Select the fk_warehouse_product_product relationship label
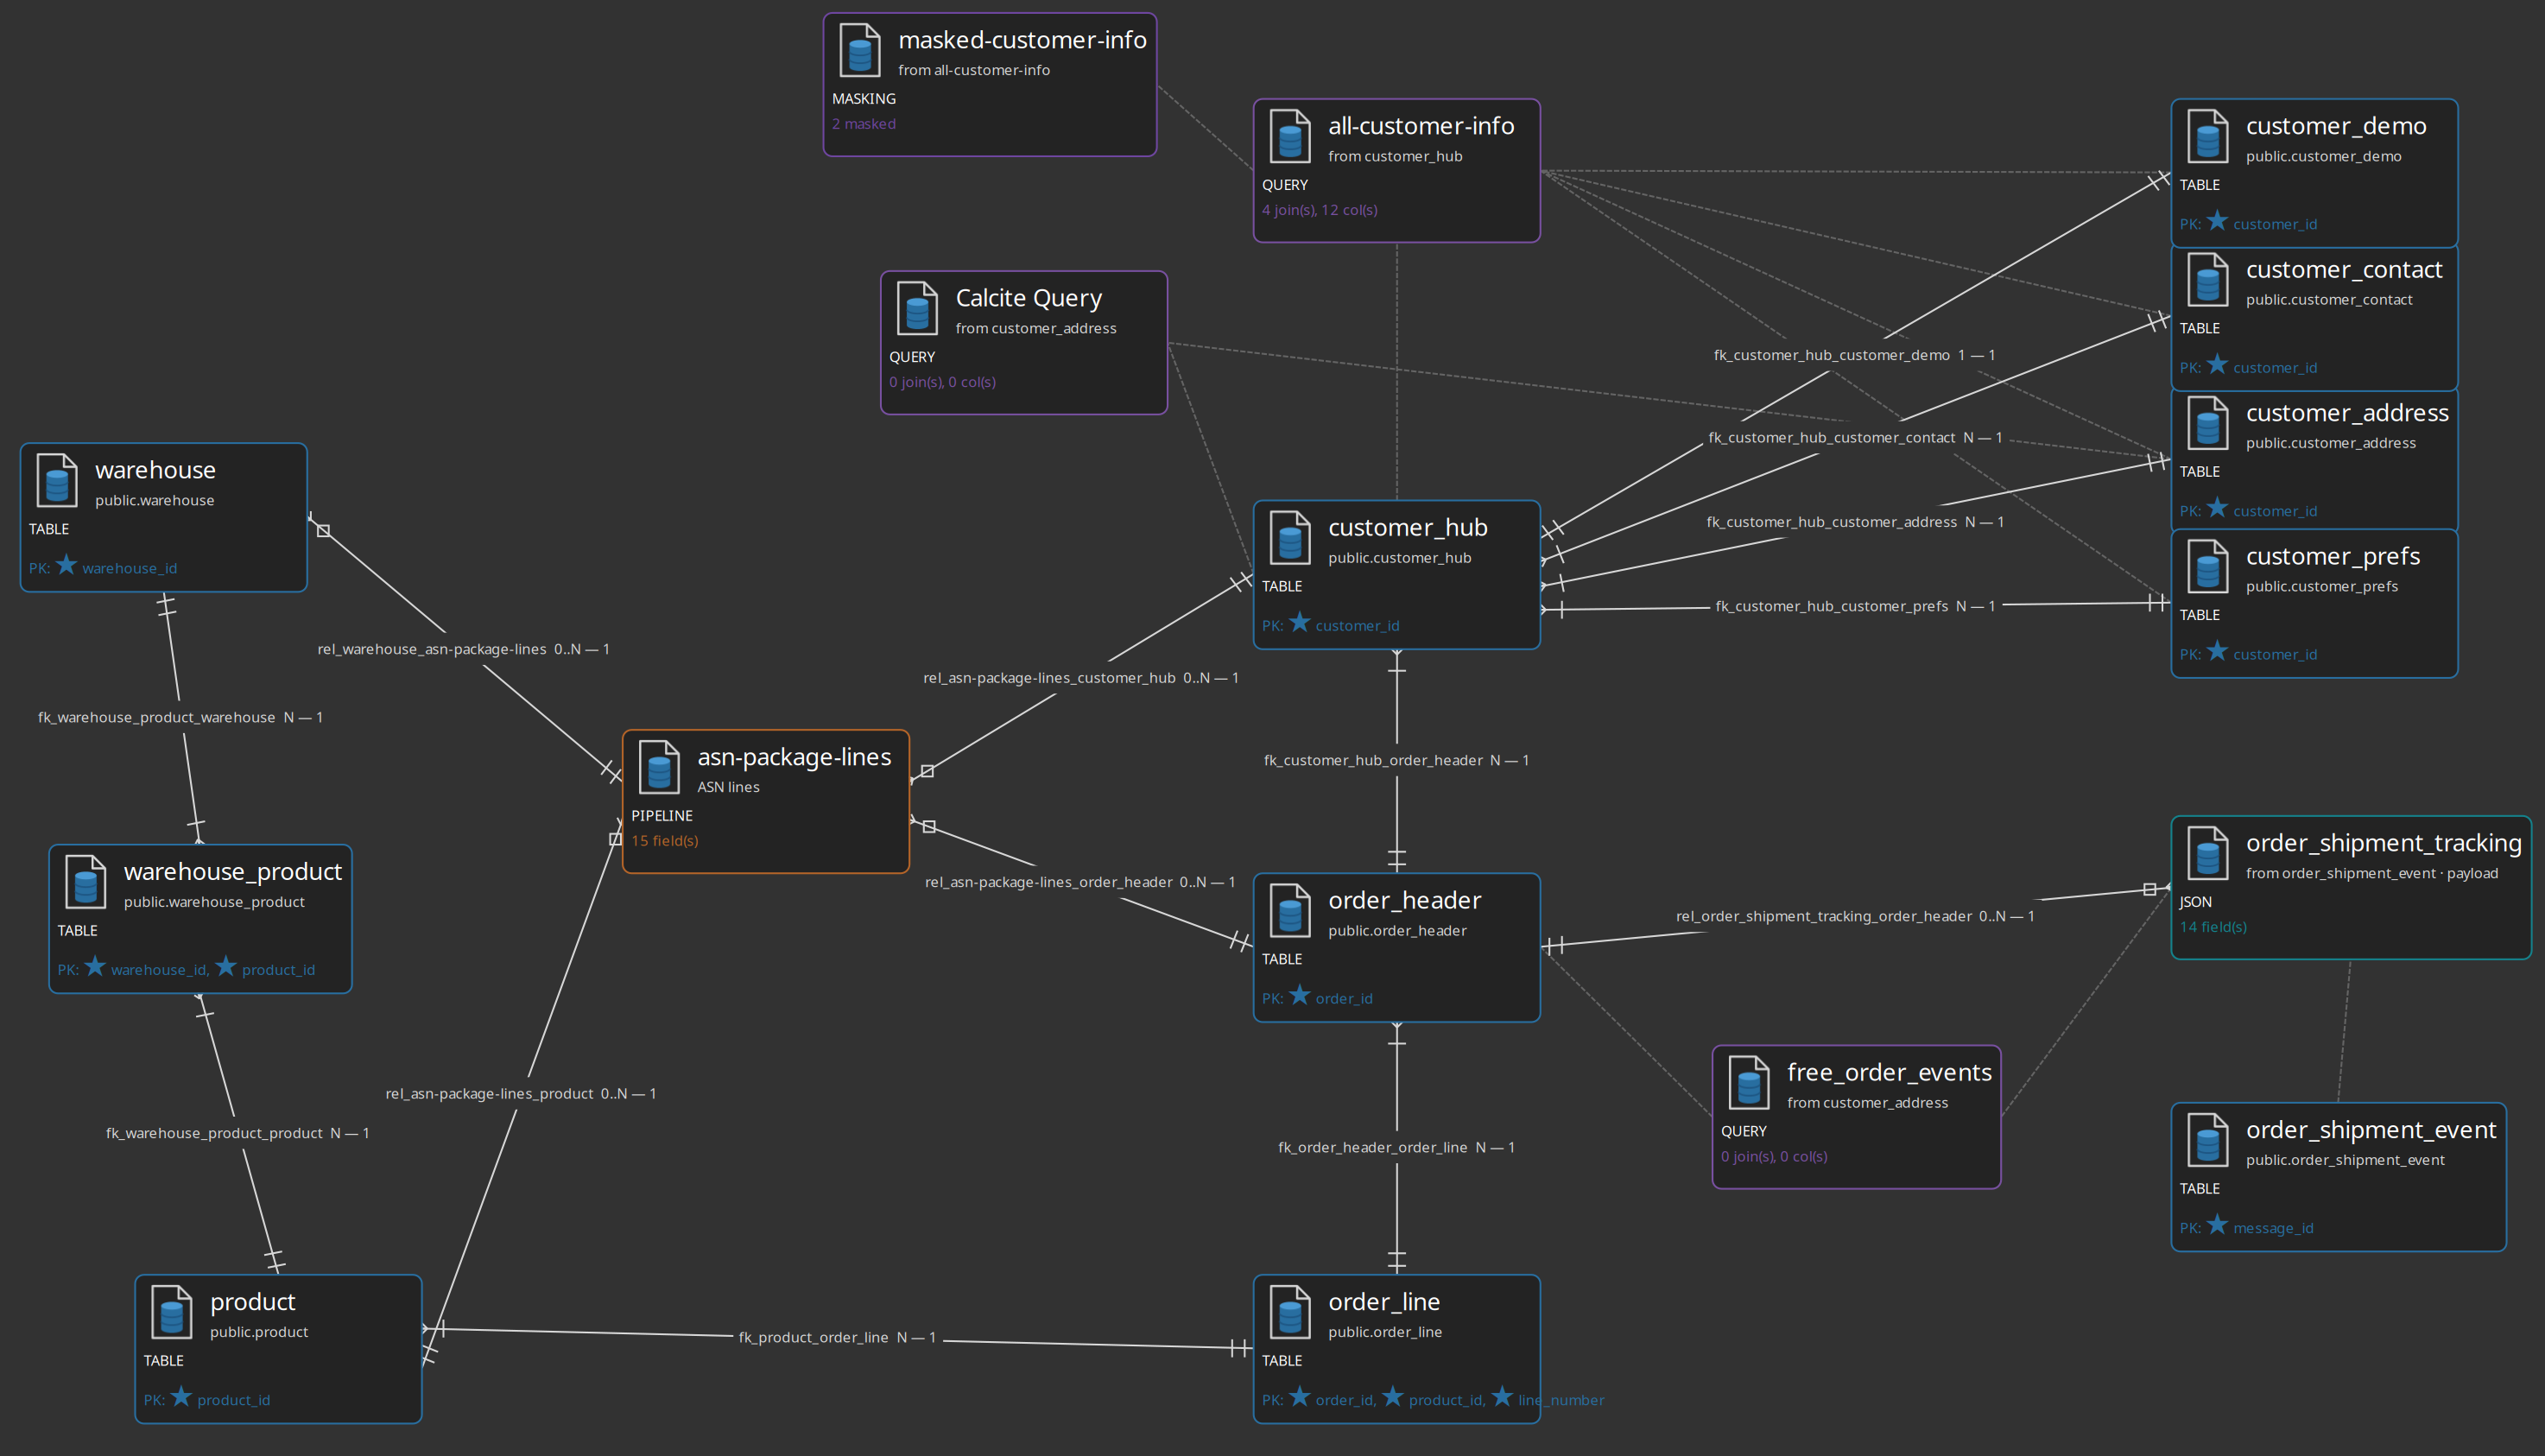 click(x=238, y=1134)
